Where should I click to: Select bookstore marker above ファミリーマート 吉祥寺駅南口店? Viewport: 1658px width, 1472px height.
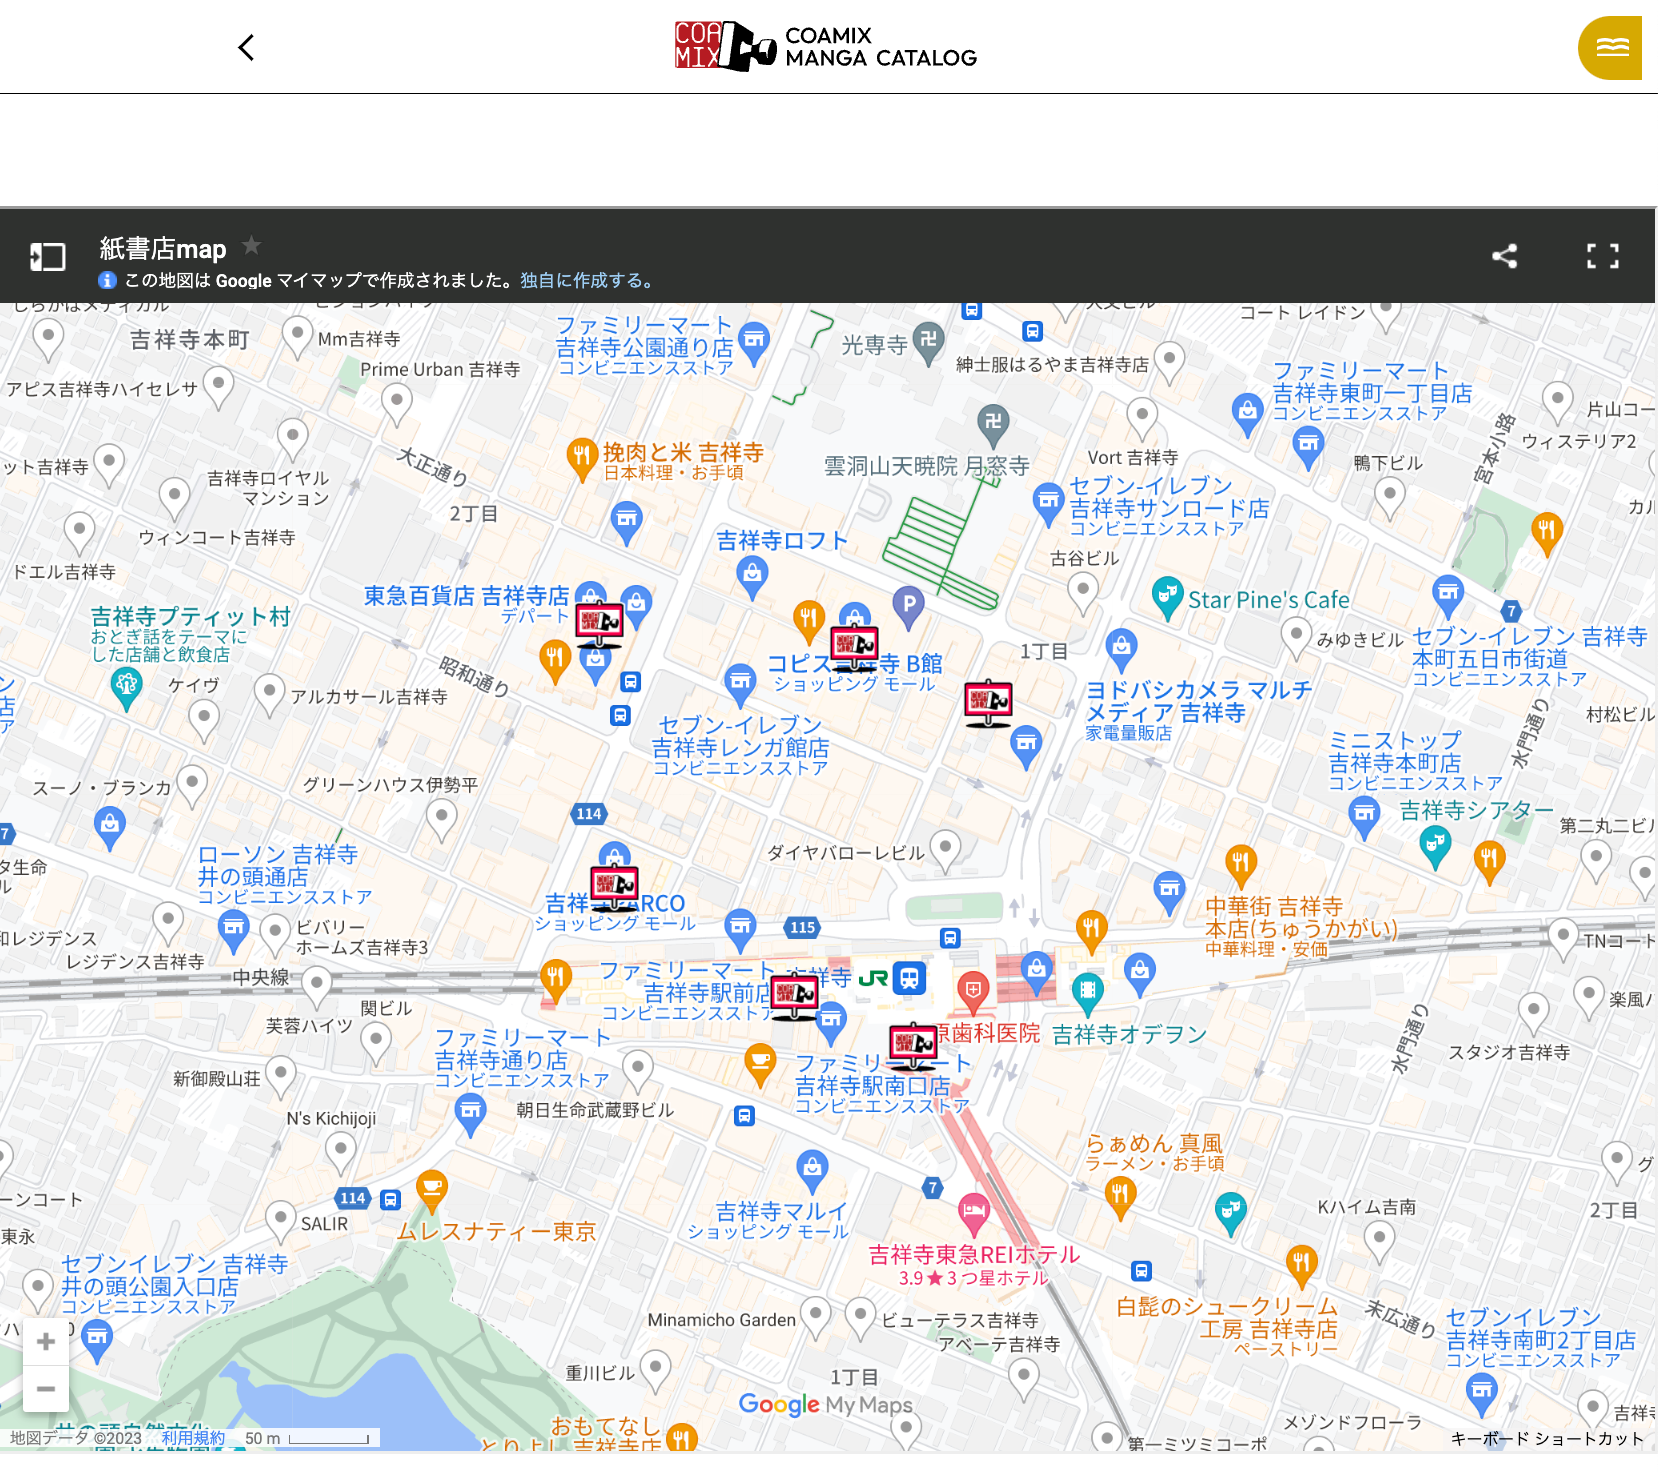913,1047
